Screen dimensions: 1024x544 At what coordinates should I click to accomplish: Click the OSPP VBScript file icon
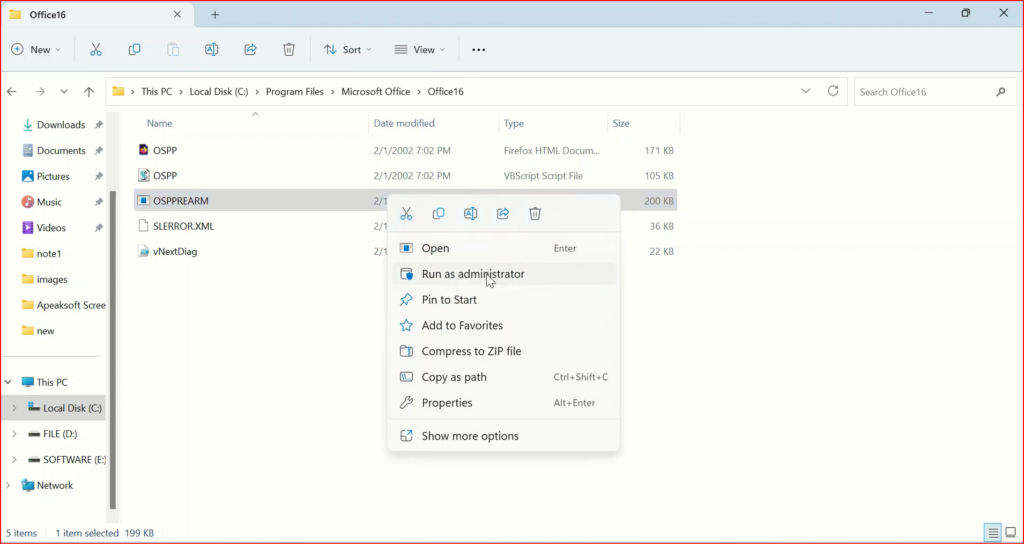point(144,176)
